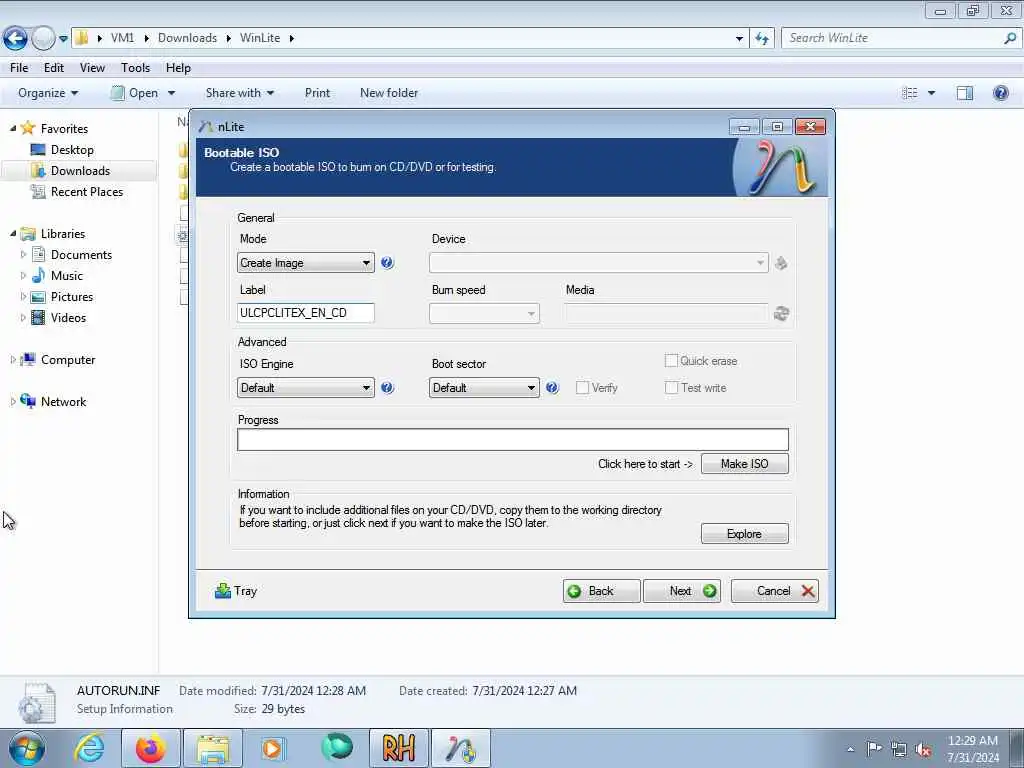Click Explorer back navigation arrow
The image size is (1024, 768).
15,39
